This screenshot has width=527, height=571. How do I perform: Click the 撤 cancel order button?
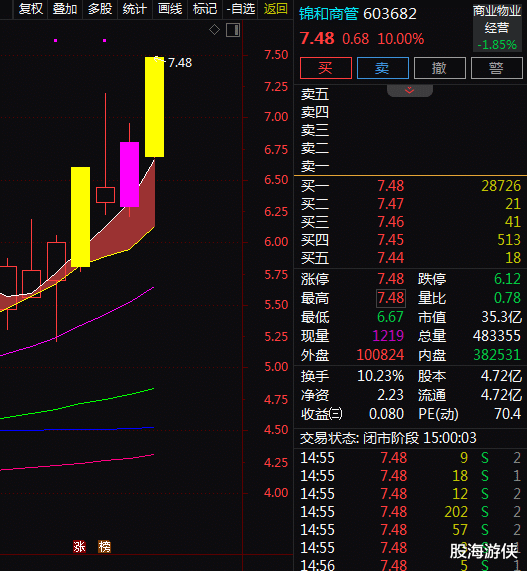click(440, 68)
